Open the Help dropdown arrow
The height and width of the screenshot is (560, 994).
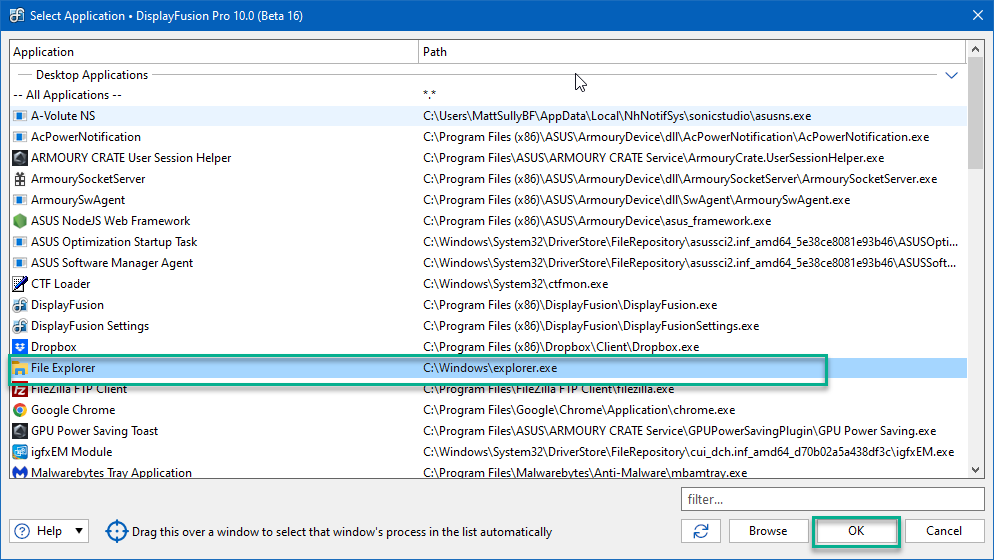coord(79,531)
